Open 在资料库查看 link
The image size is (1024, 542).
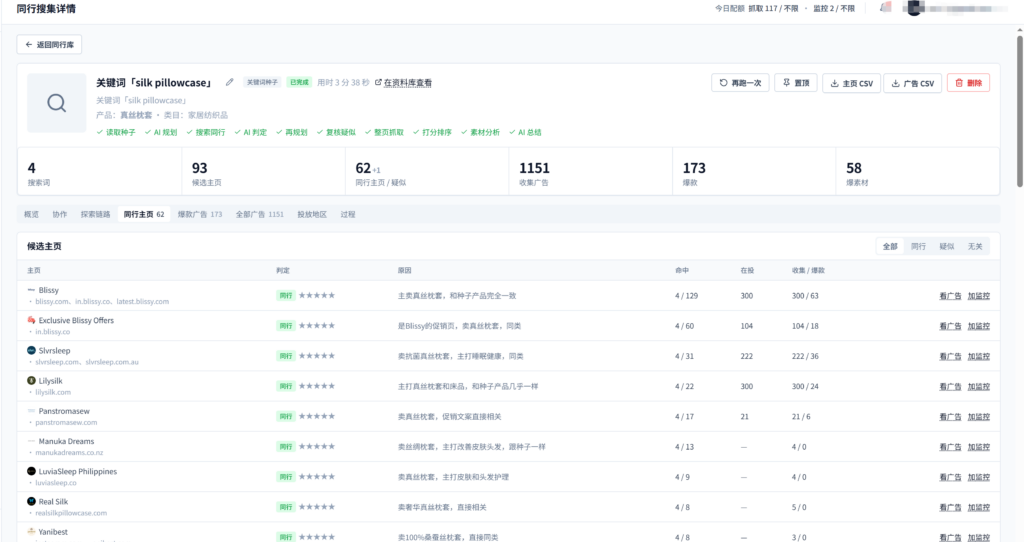(x=403, y=82)
